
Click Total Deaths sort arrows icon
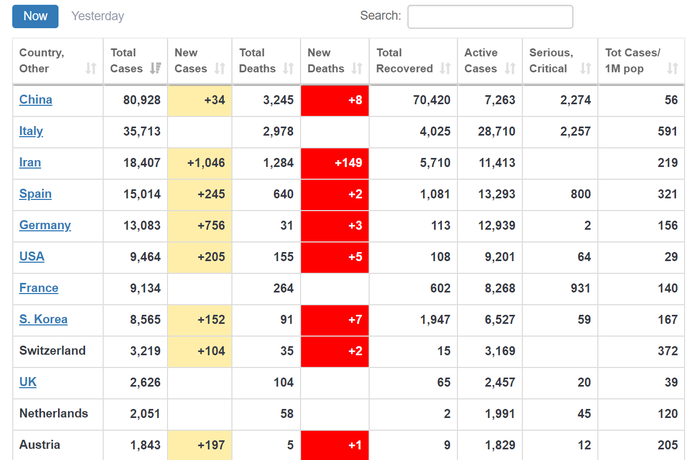[x=288, y=69]
